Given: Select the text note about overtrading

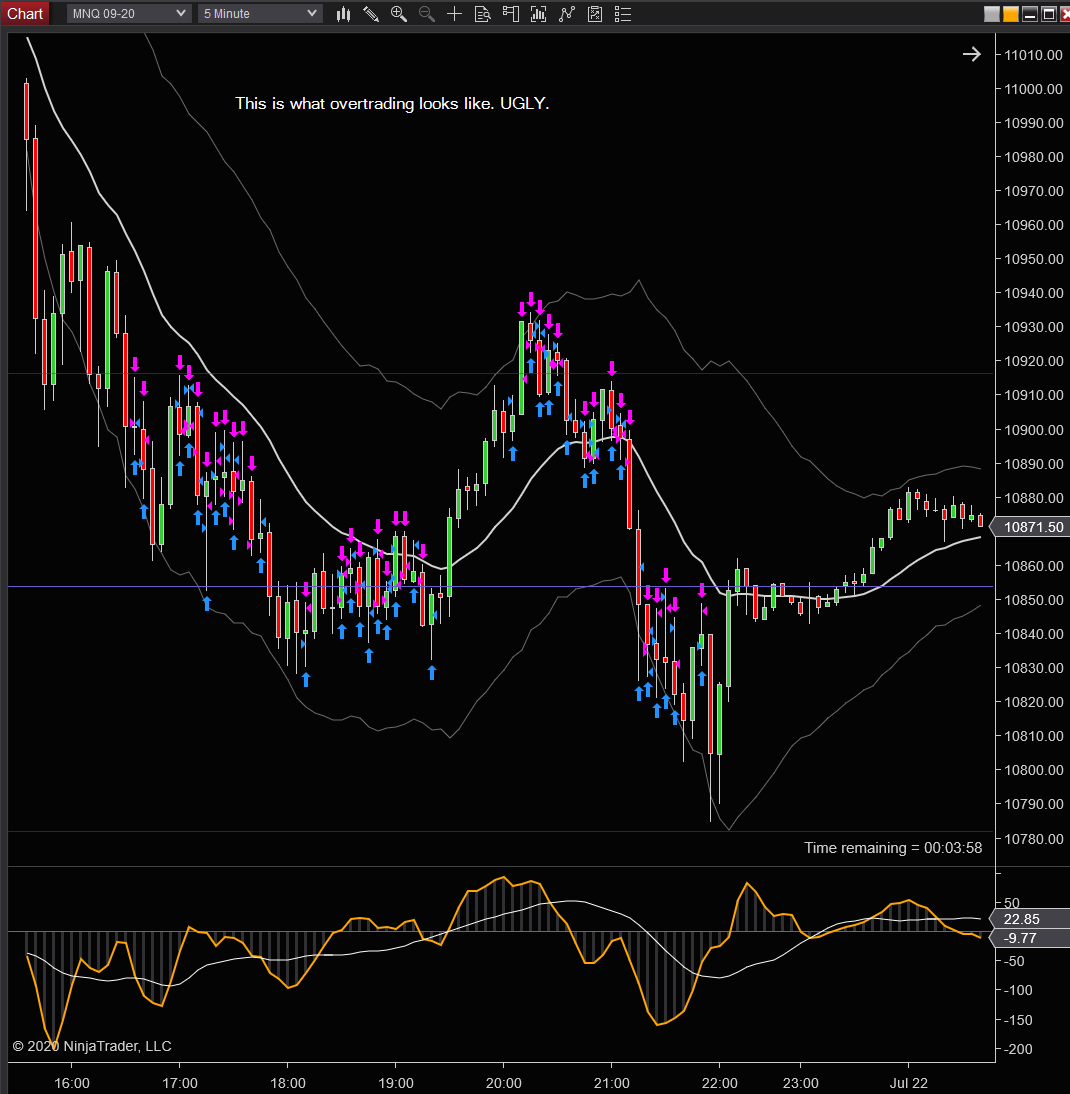Looking at the screenshot, I should coord(392,103).
